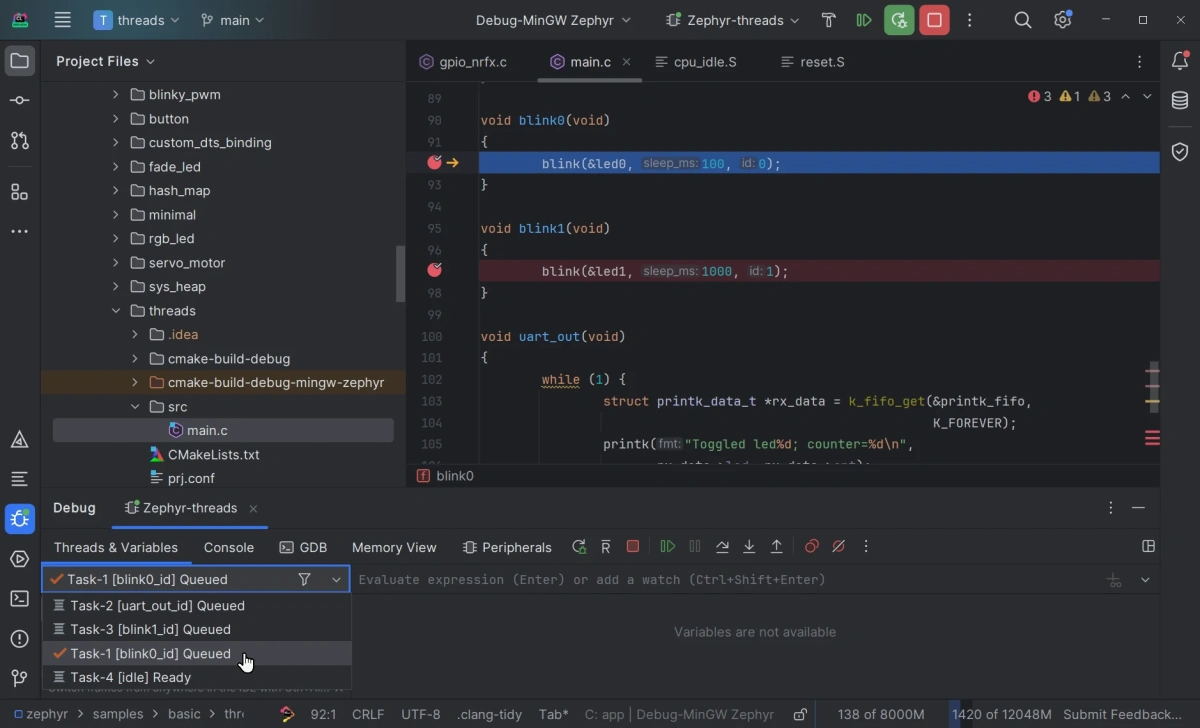Select Task-3 [blink1_id] Queued thread
The width and height of the screenshot is (1200, 728).
(x=150, y=629)
